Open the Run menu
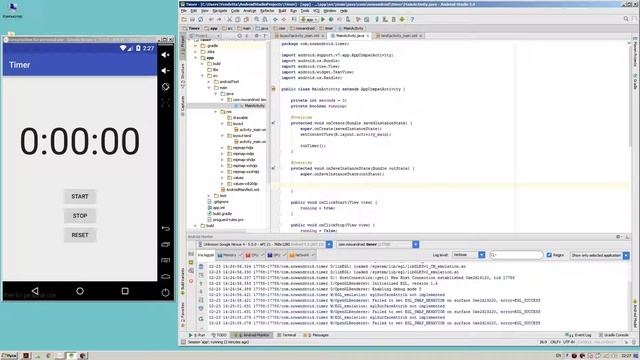Image resolution: width=640 pixels, height=360 pixels. click(293, 11)
